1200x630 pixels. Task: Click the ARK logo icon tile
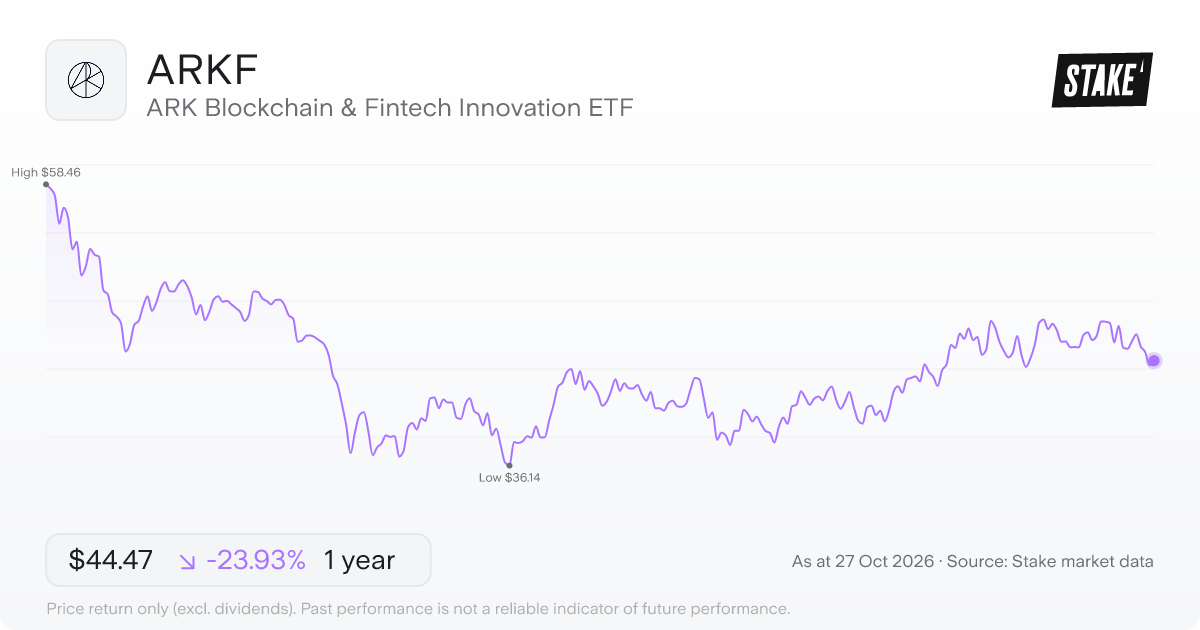pos(86,80)
